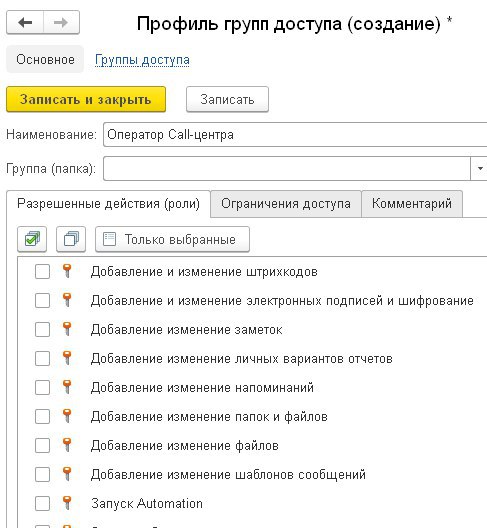Viewport: 487px width, 528px height.
Task: Click key icon beside заметок role
Action: click(67, 329)
